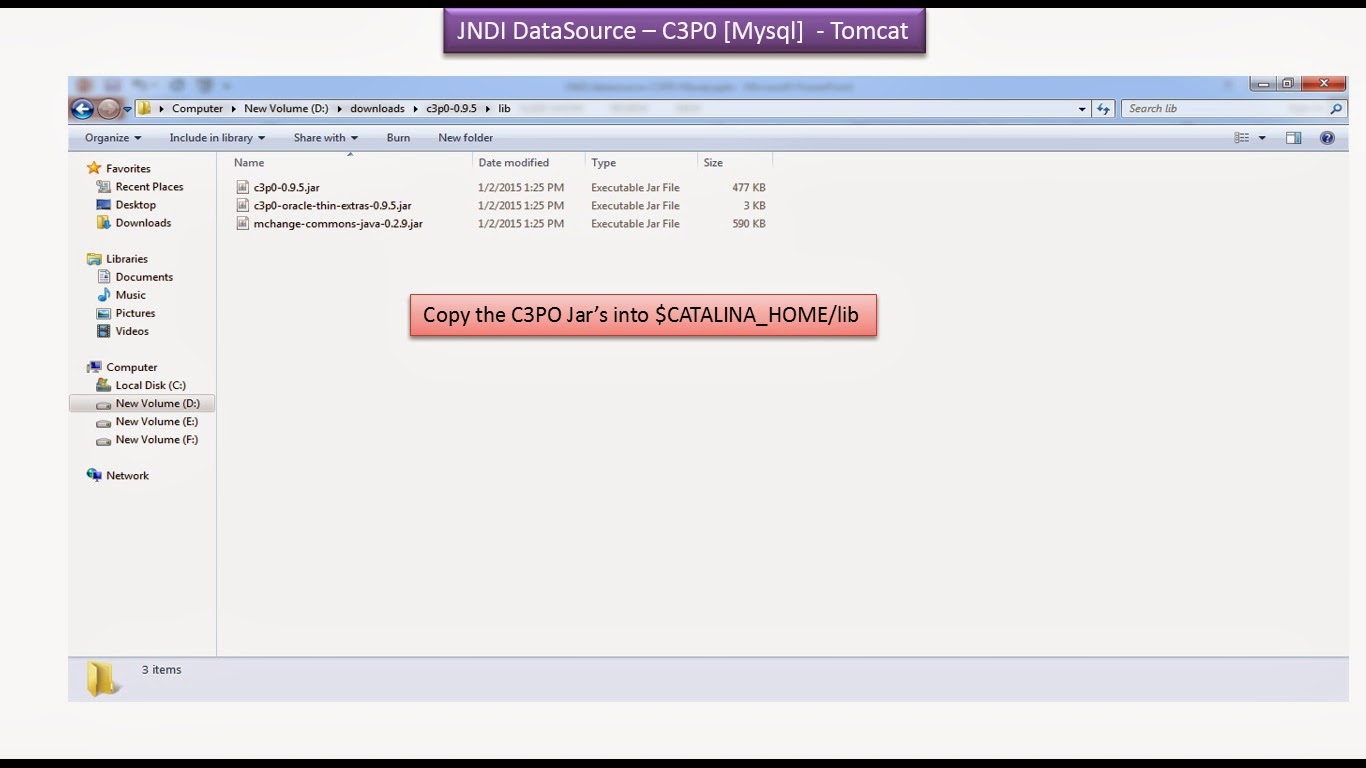Open New Volume (F:) in the sidebar
Viewport: 1366px width, 768px height.
156,439
